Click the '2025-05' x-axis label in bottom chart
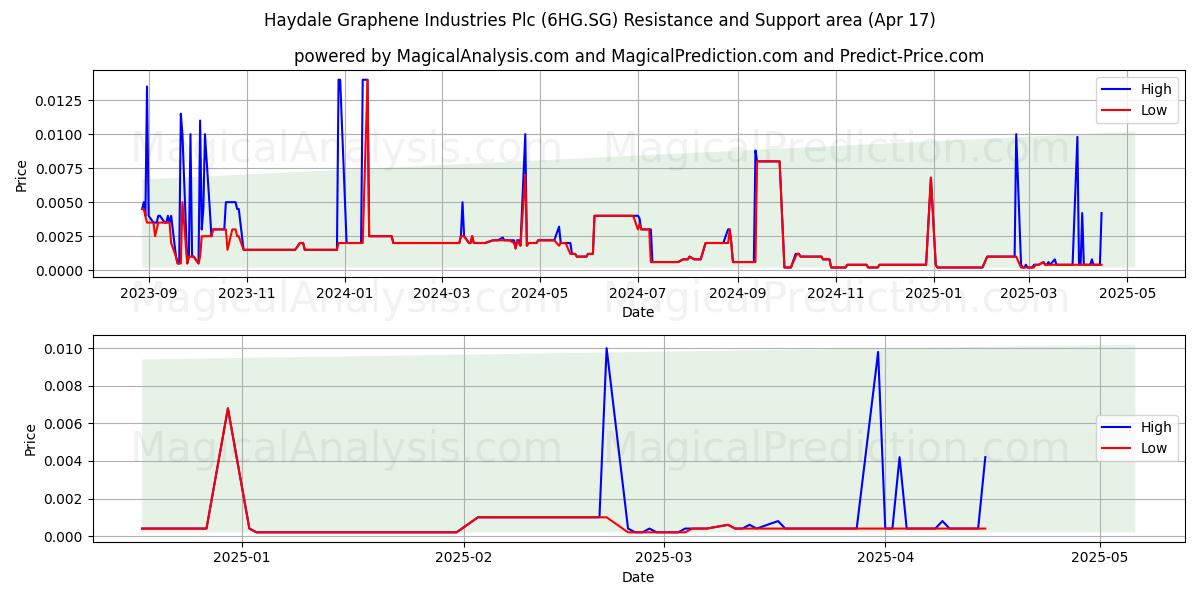The width and height of the screenshot is (1200, 600). (1099, 558)
